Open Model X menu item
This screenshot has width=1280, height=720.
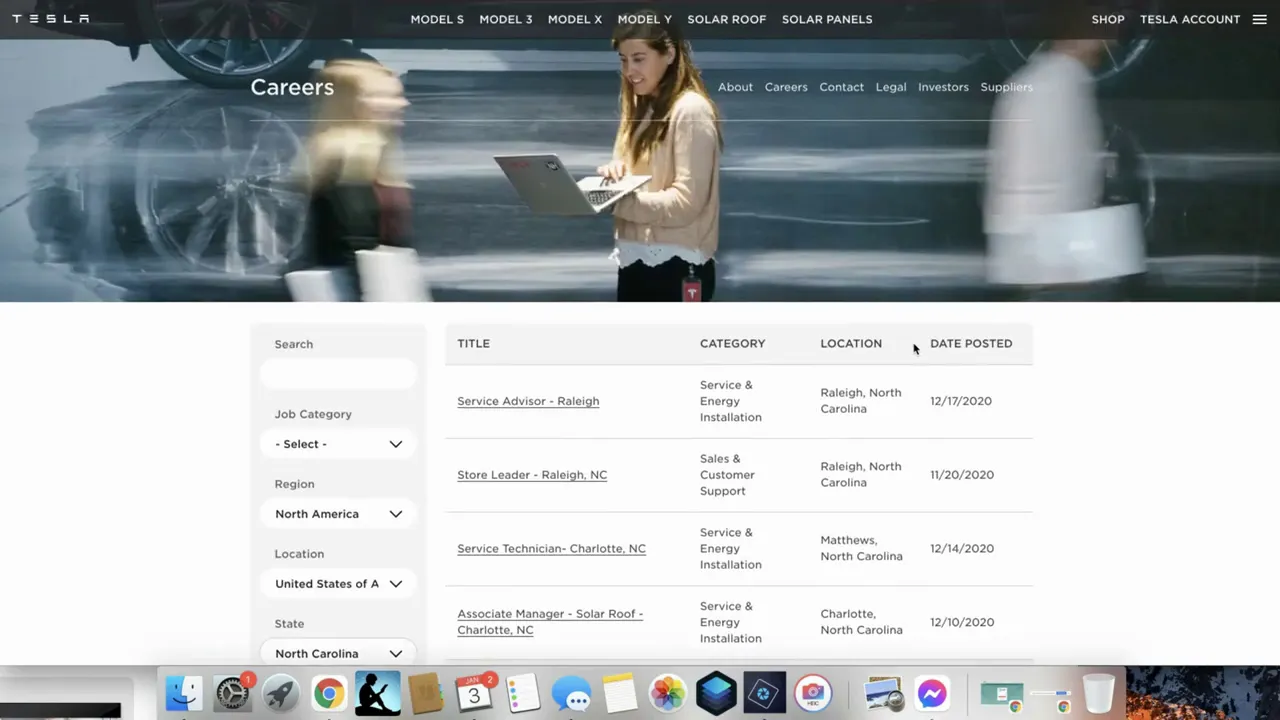575,19
